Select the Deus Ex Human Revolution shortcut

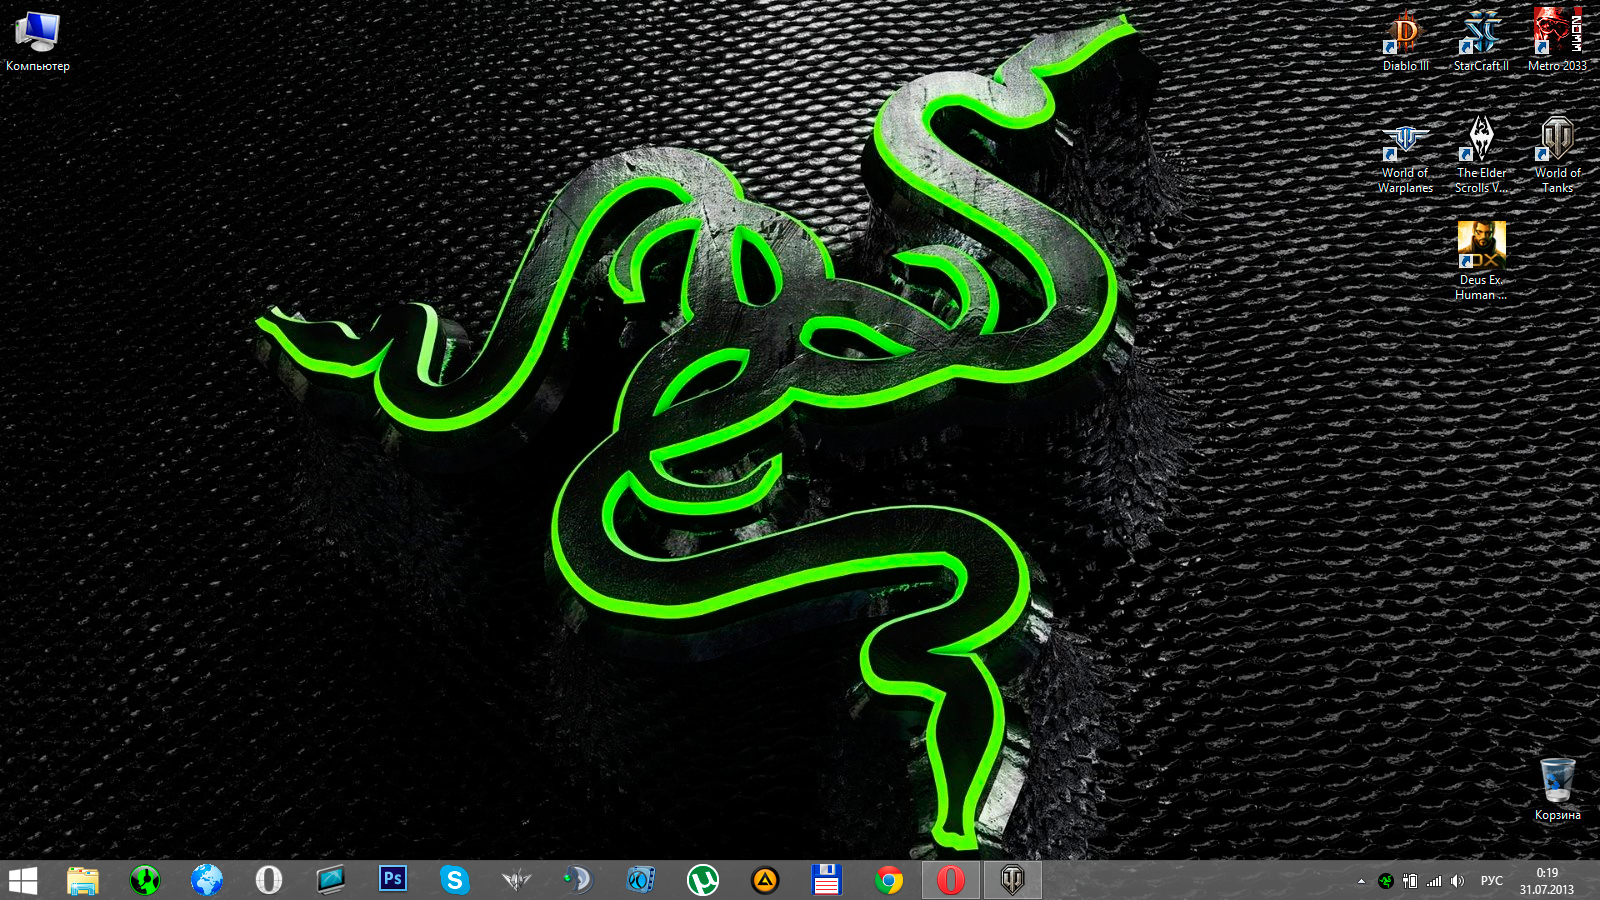1481,262
